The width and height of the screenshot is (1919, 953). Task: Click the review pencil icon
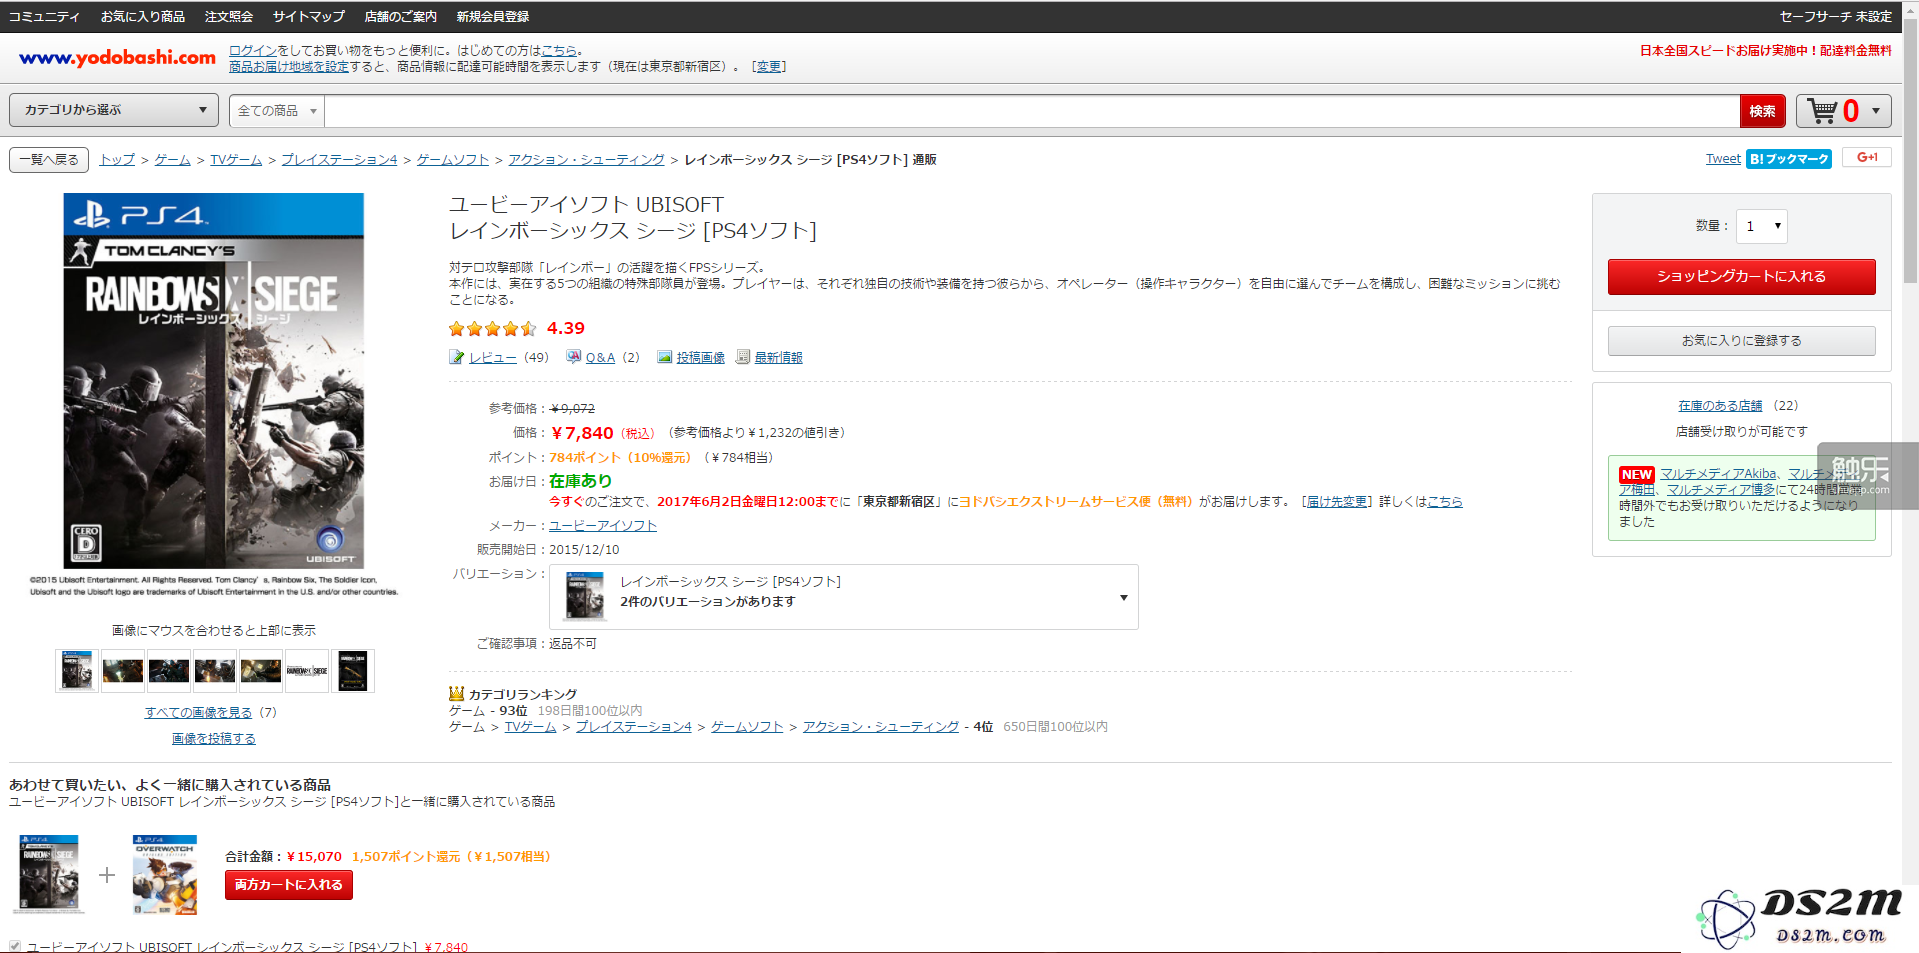pyautogui.click(x=457, y=357)
